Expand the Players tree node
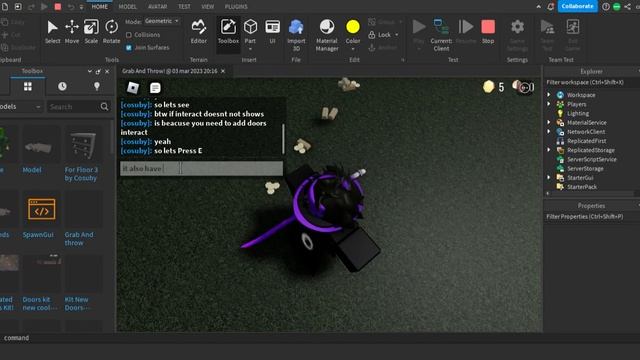The height and width of the screenshot is (360, 640). [x=549, y=104]
